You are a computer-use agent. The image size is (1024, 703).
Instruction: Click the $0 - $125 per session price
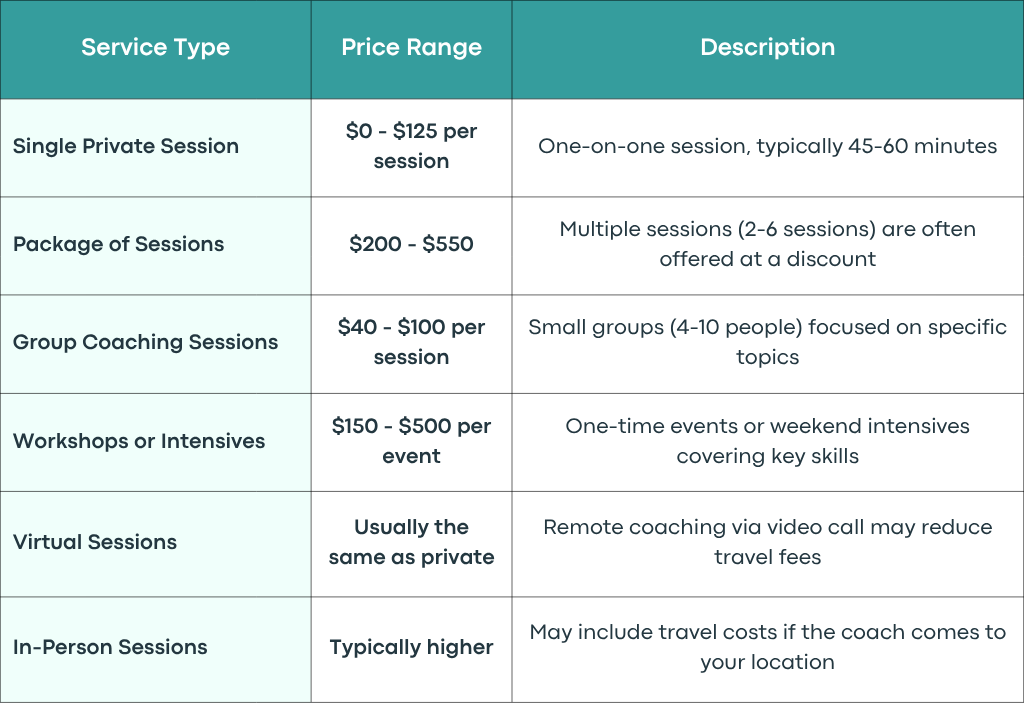click(411, 146)
